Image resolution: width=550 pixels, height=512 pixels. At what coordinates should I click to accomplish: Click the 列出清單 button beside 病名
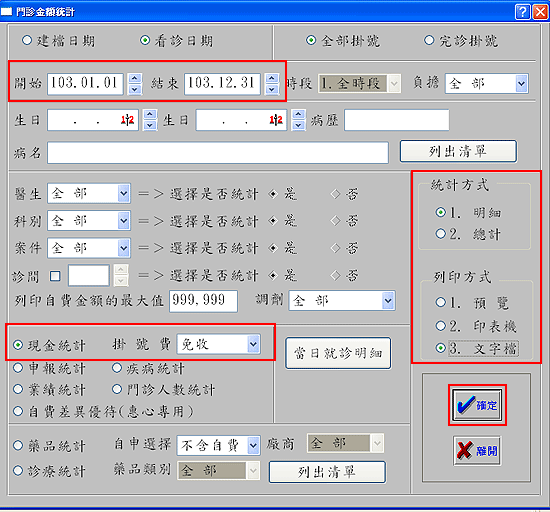pos(458,151)
